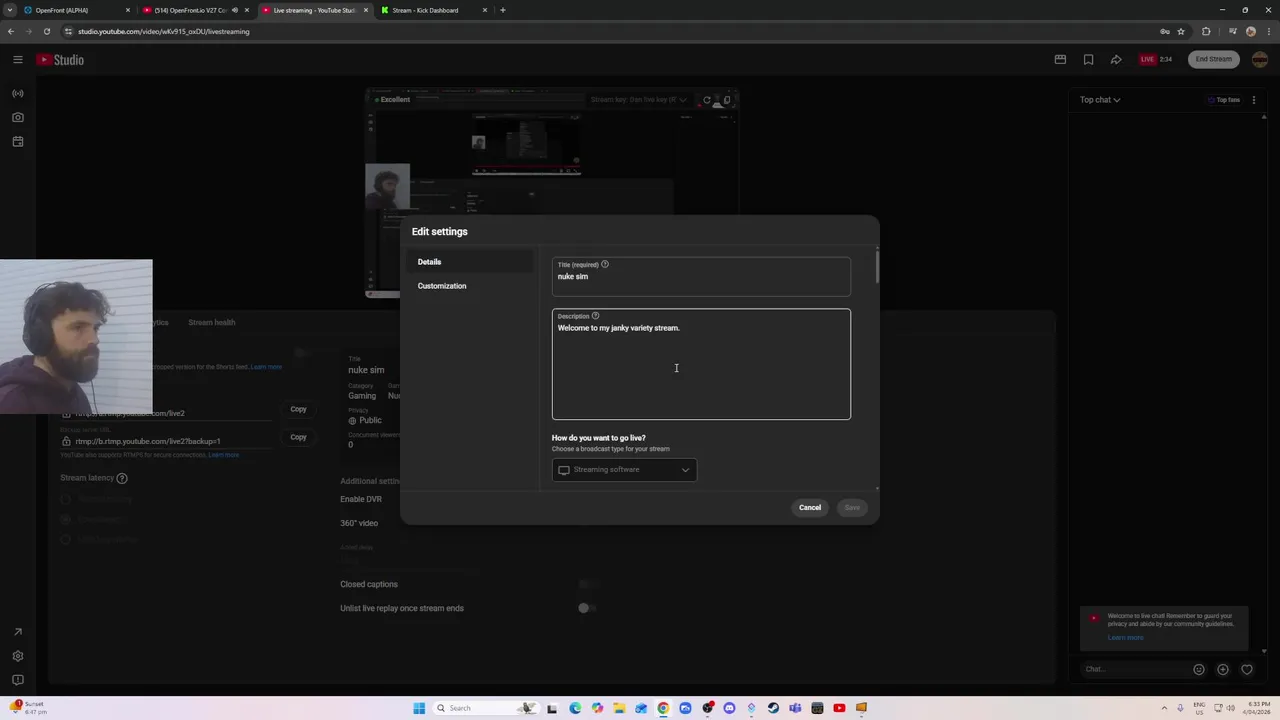Open the Chrome three-dot menu

click(x=1267, y=31)
